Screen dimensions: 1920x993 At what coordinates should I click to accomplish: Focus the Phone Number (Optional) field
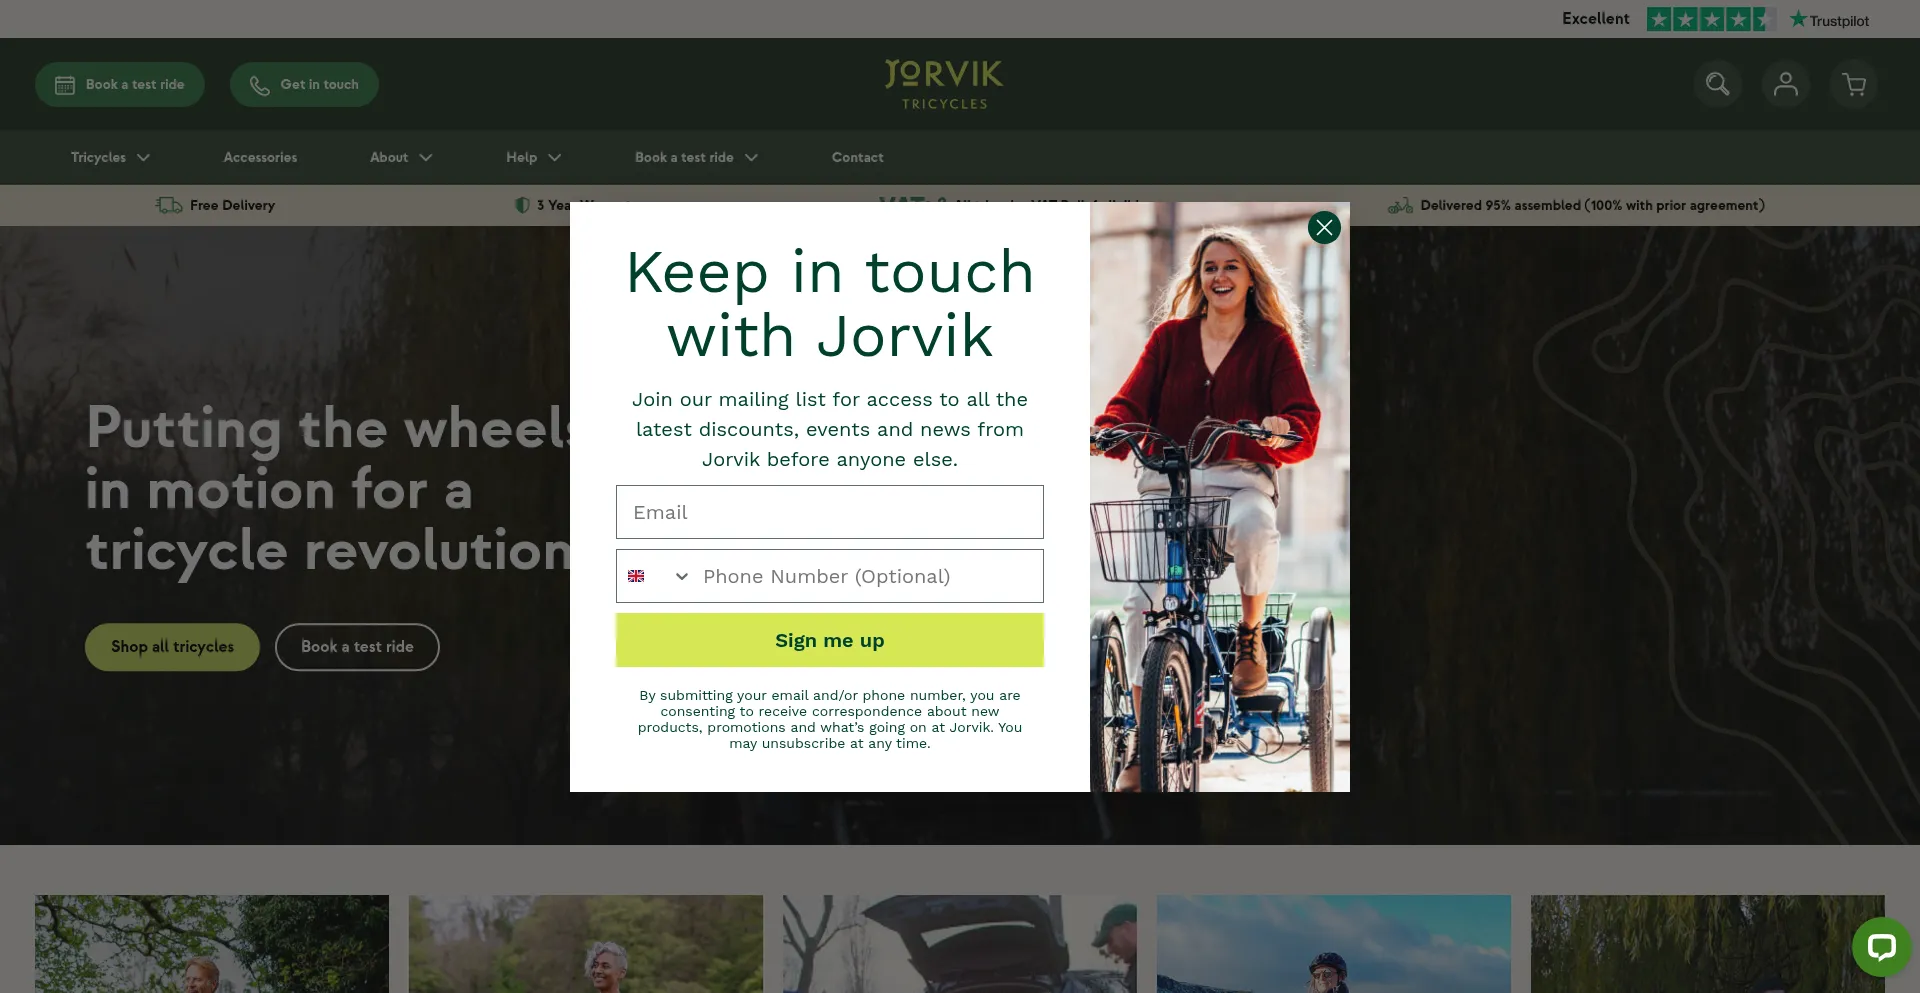pos(868,576)
